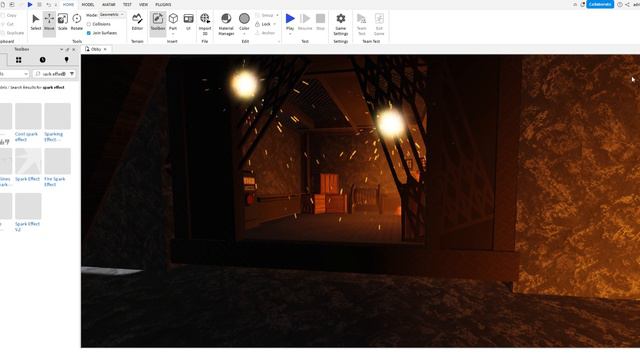Viewport: 640px width, 360px height.
Task: Enable the Collisions checkbox
Action: [x=89, y=24]
